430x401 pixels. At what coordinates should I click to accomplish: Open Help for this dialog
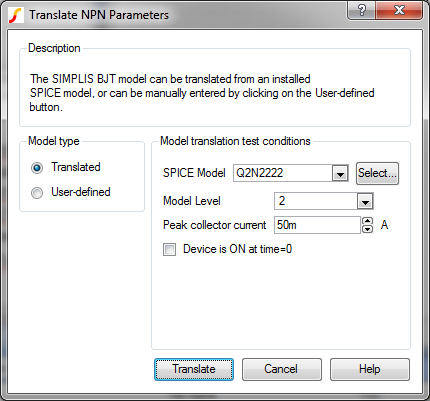click(x=370, y=369)
